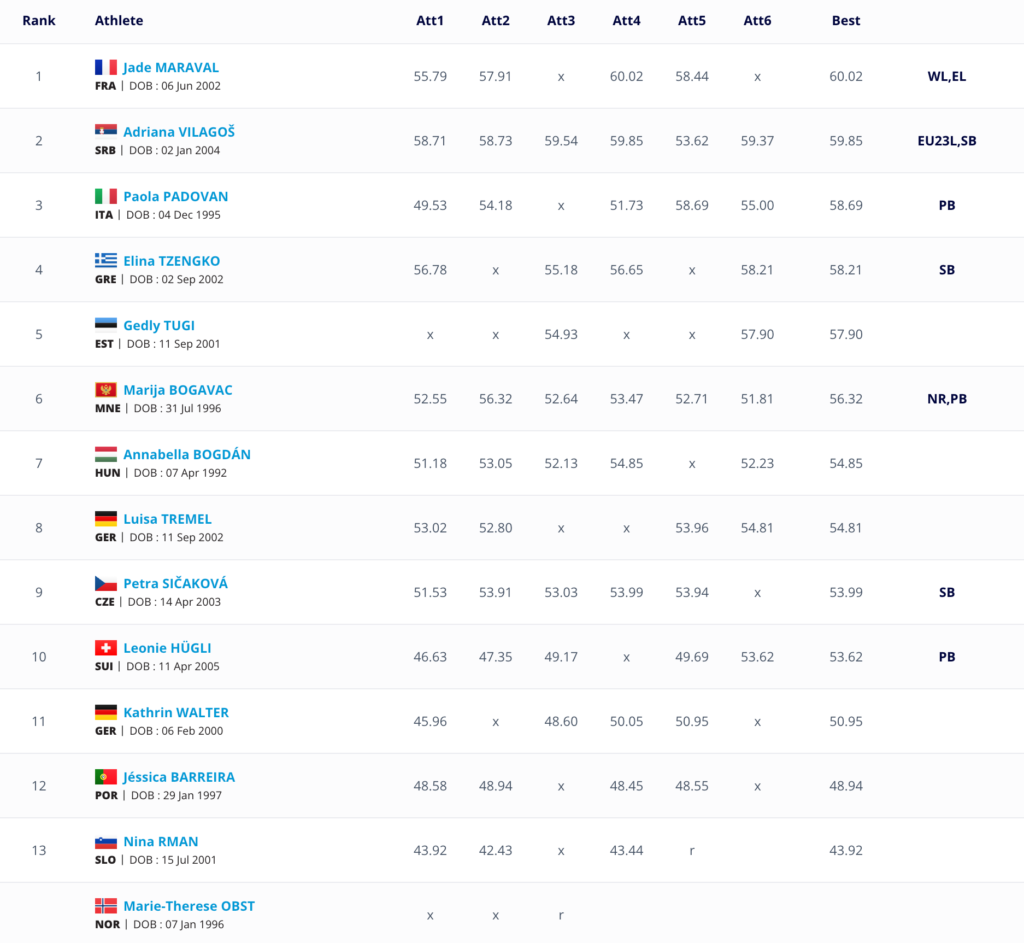
Task: Click the French flag beside Jade MARAVAL
Action: click(106, 67)
